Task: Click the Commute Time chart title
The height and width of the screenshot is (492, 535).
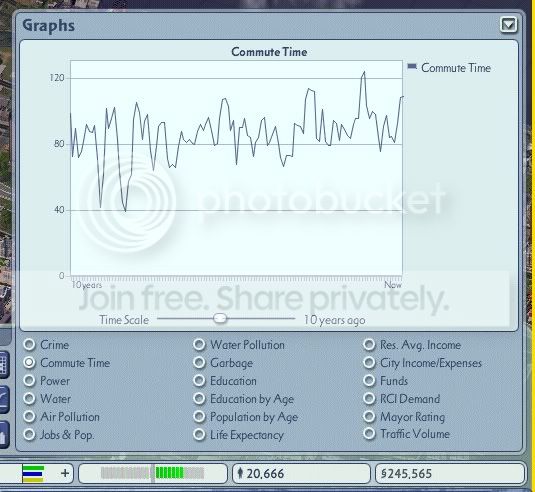Action: point(269,52)
